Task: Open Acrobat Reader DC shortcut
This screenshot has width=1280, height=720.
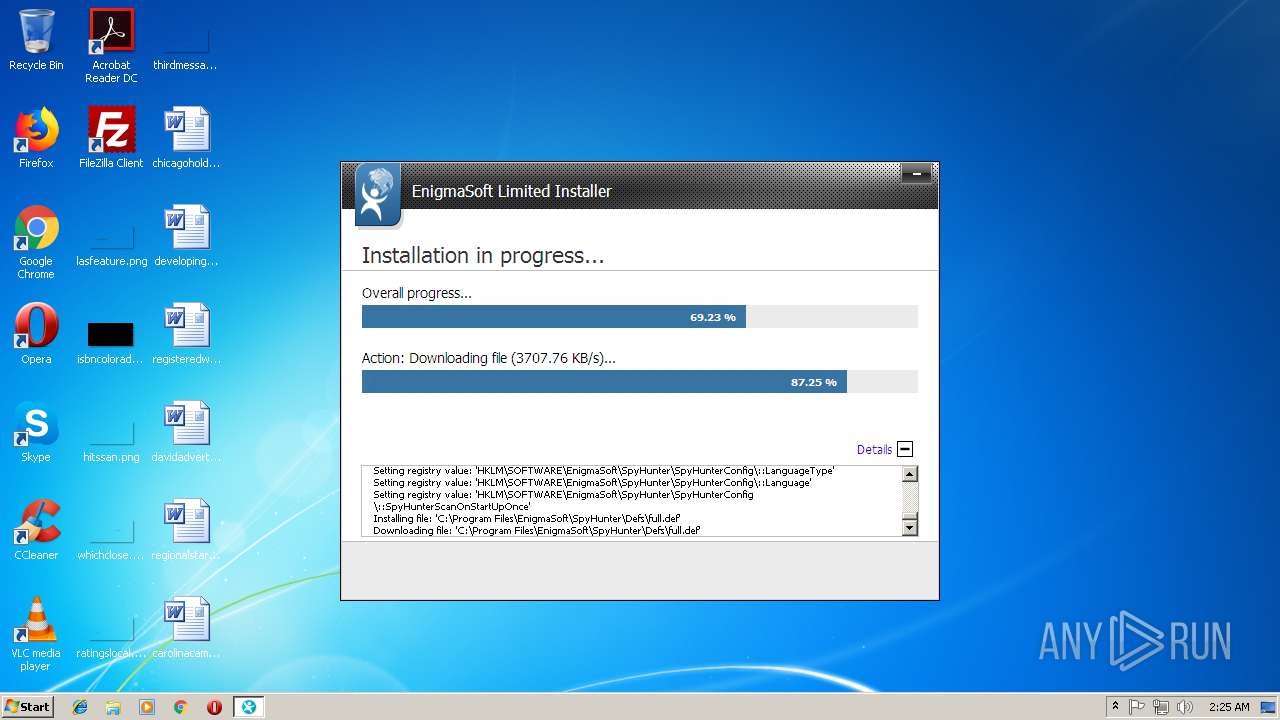Action: [111, 45]
